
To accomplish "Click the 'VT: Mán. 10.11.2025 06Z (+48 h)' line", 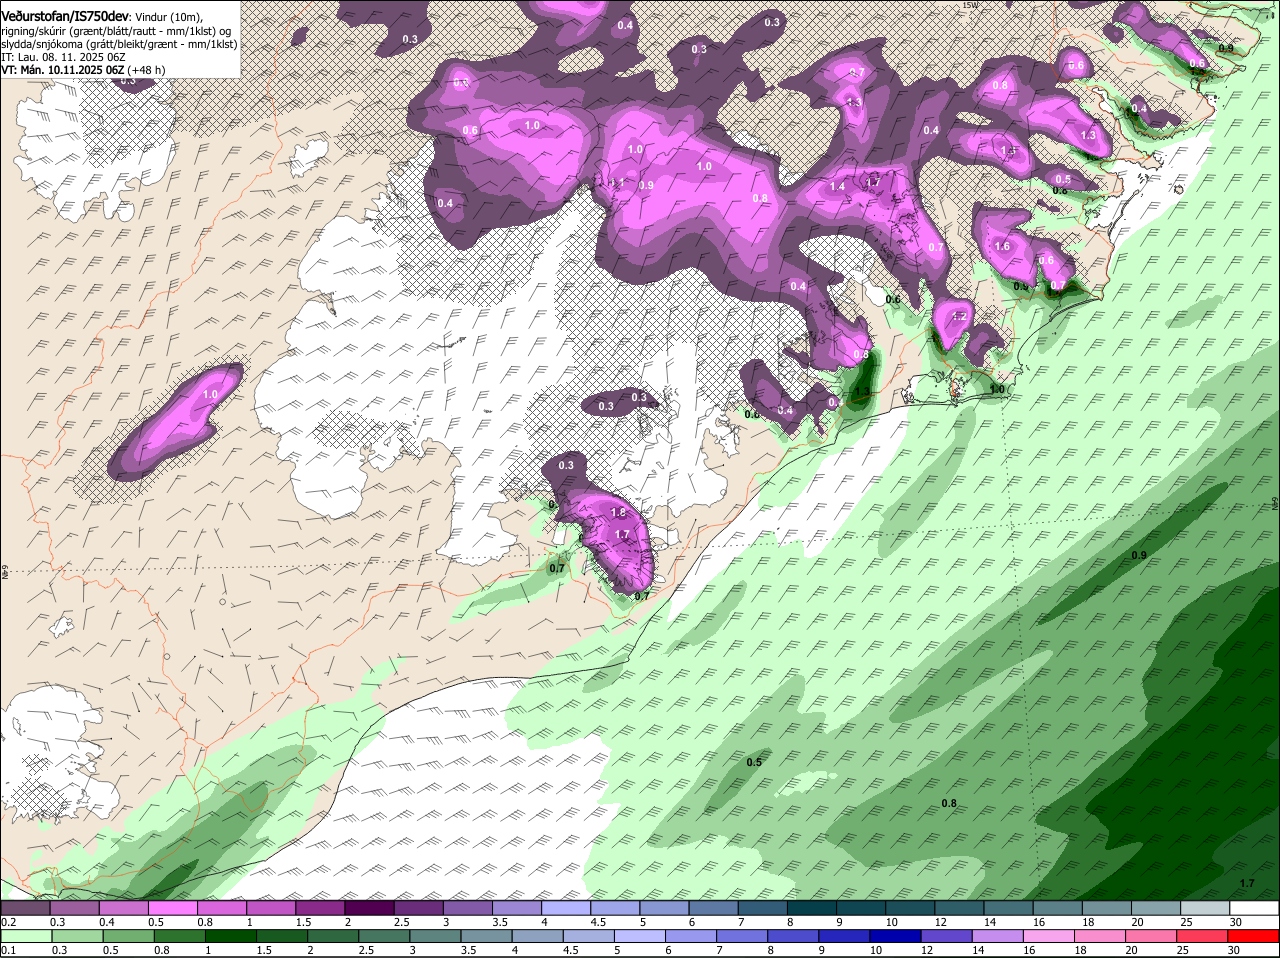I will pyautogui.click(x=83, y=70).
